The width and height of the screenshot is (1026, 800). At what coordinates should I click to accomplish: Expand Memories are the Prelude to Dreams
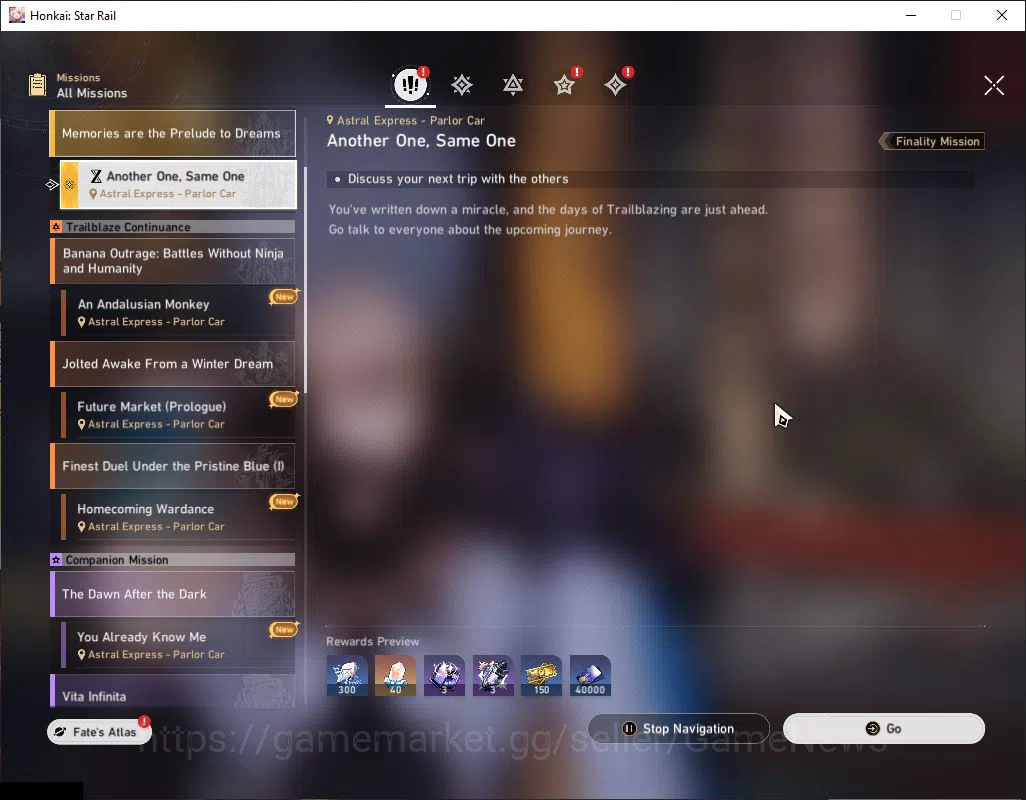(173, 133)
